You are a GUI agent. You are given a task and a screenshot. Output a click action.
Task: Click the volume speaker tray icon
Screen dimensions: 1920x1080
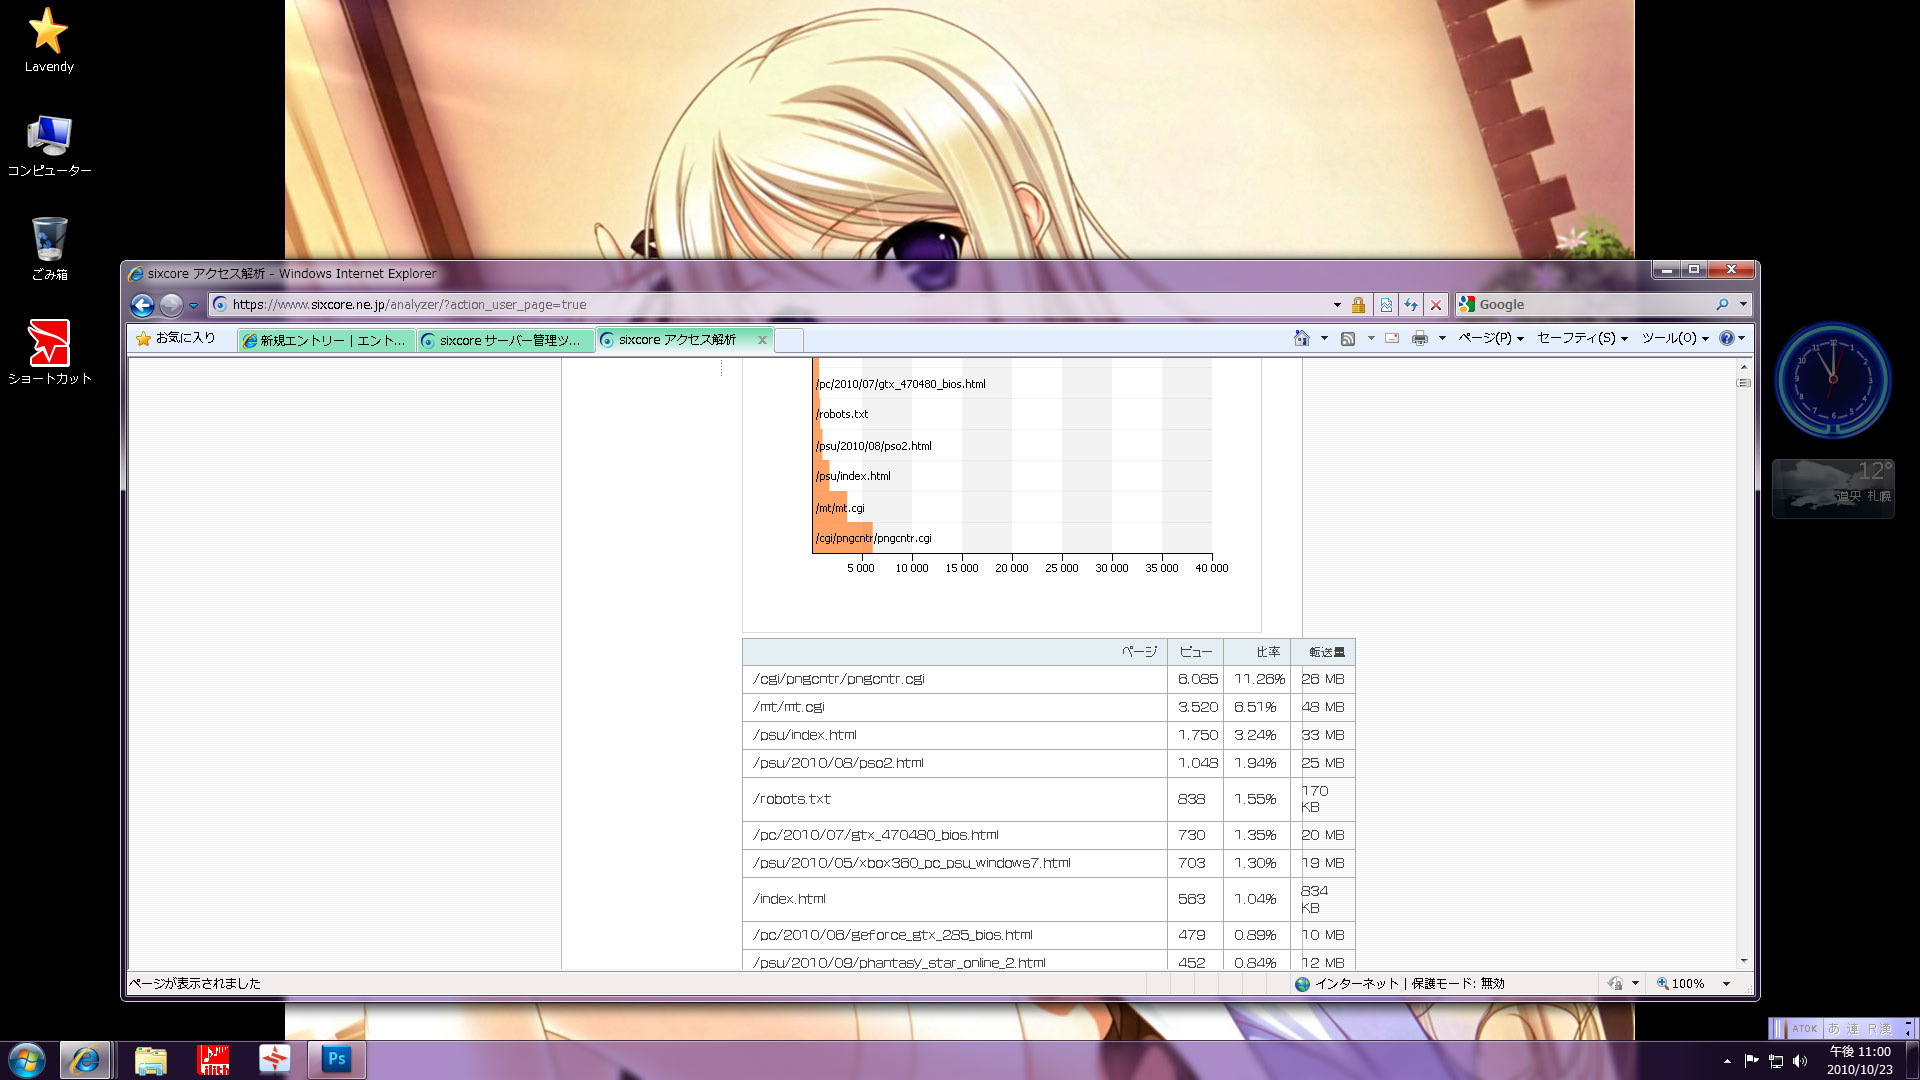[x=1800, y=1061]
